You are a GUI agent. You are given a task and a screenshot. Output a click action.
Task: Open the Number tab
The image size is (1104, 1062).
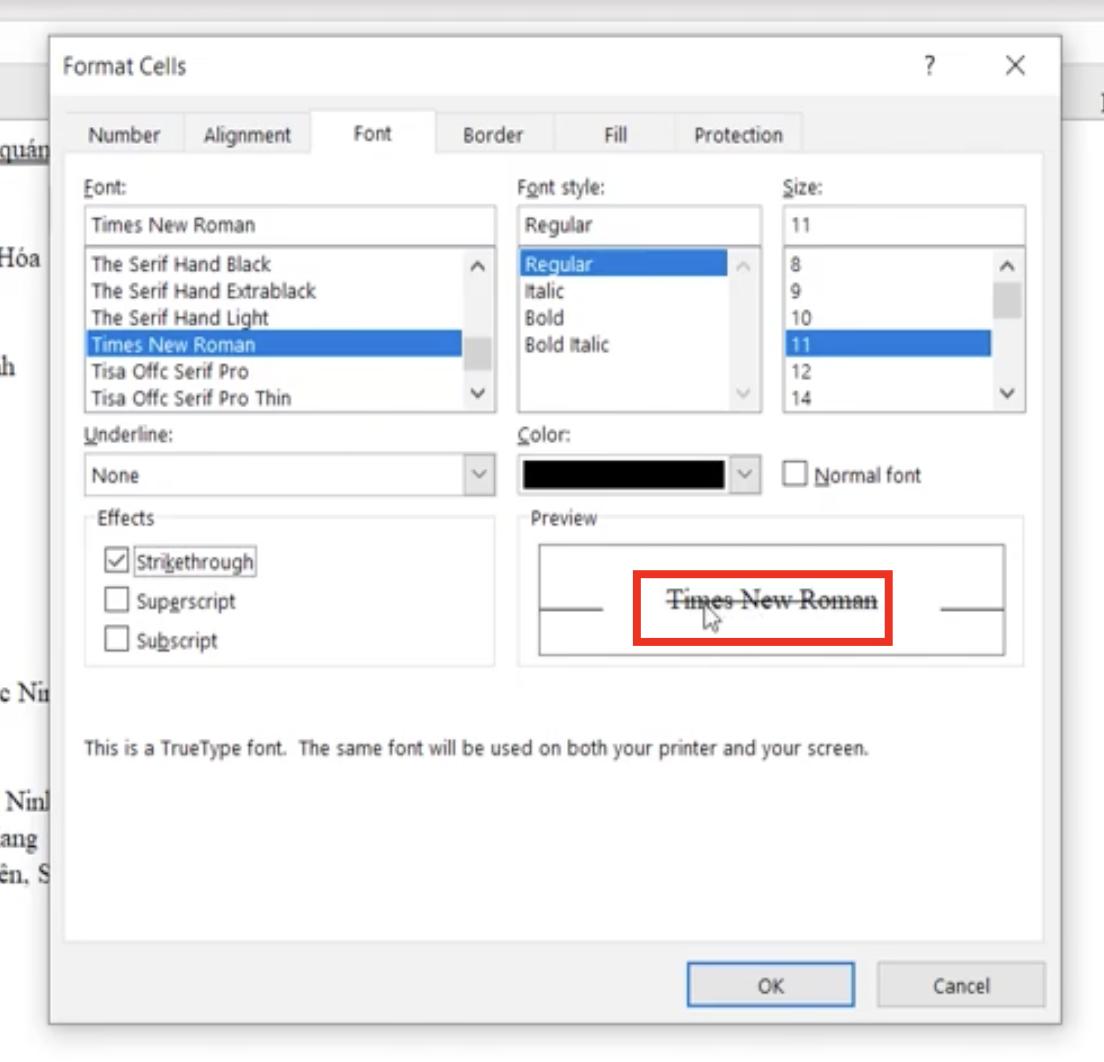tap(124, 135)
